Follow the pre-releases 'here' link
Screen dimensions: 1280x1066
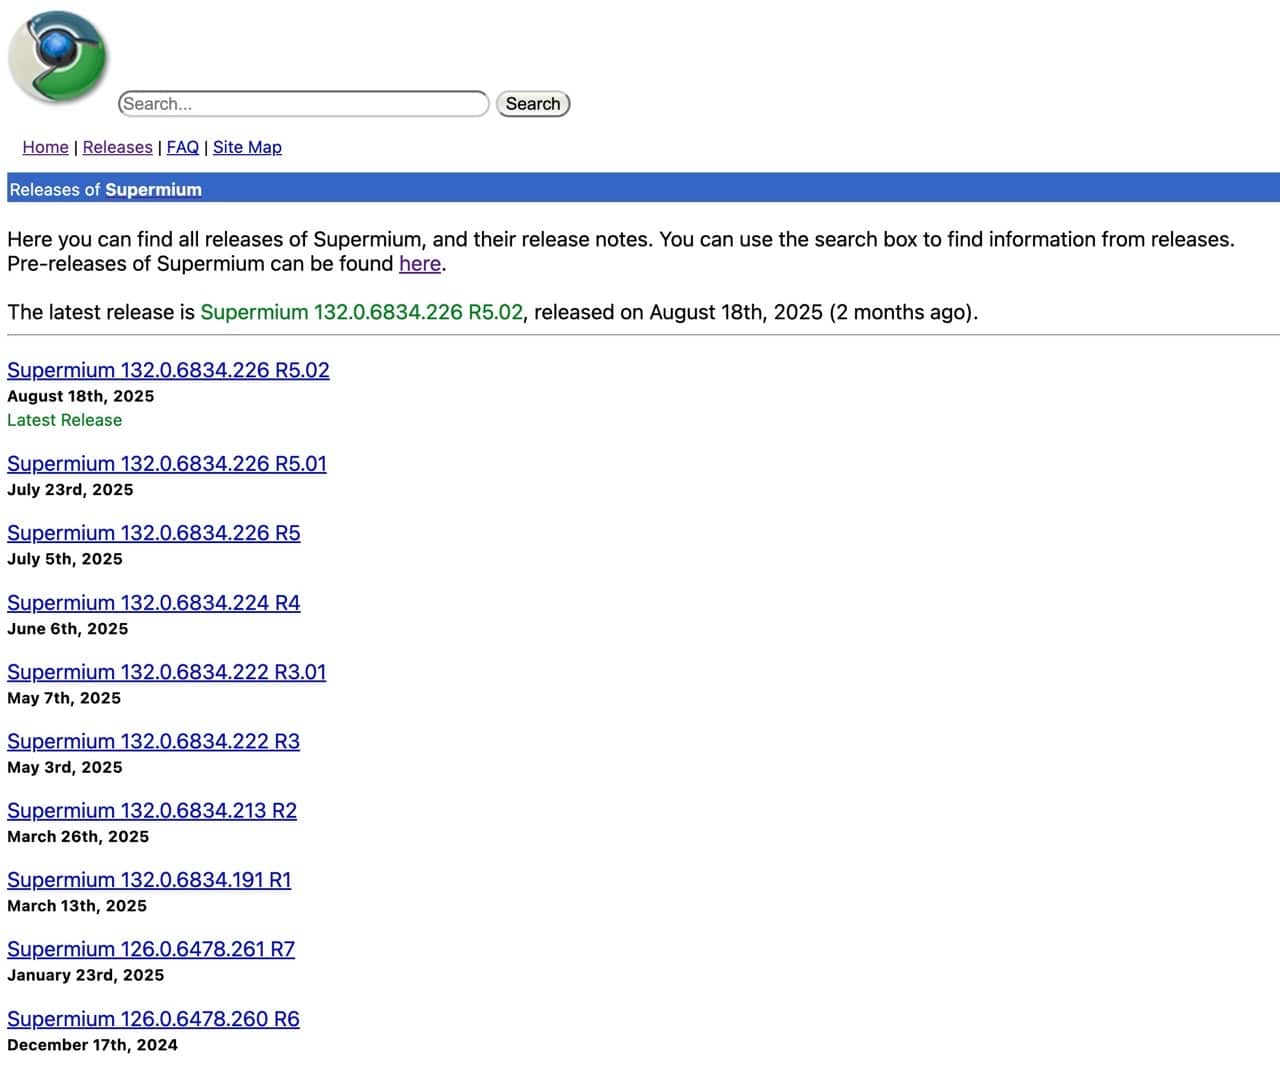coord(419,264)
